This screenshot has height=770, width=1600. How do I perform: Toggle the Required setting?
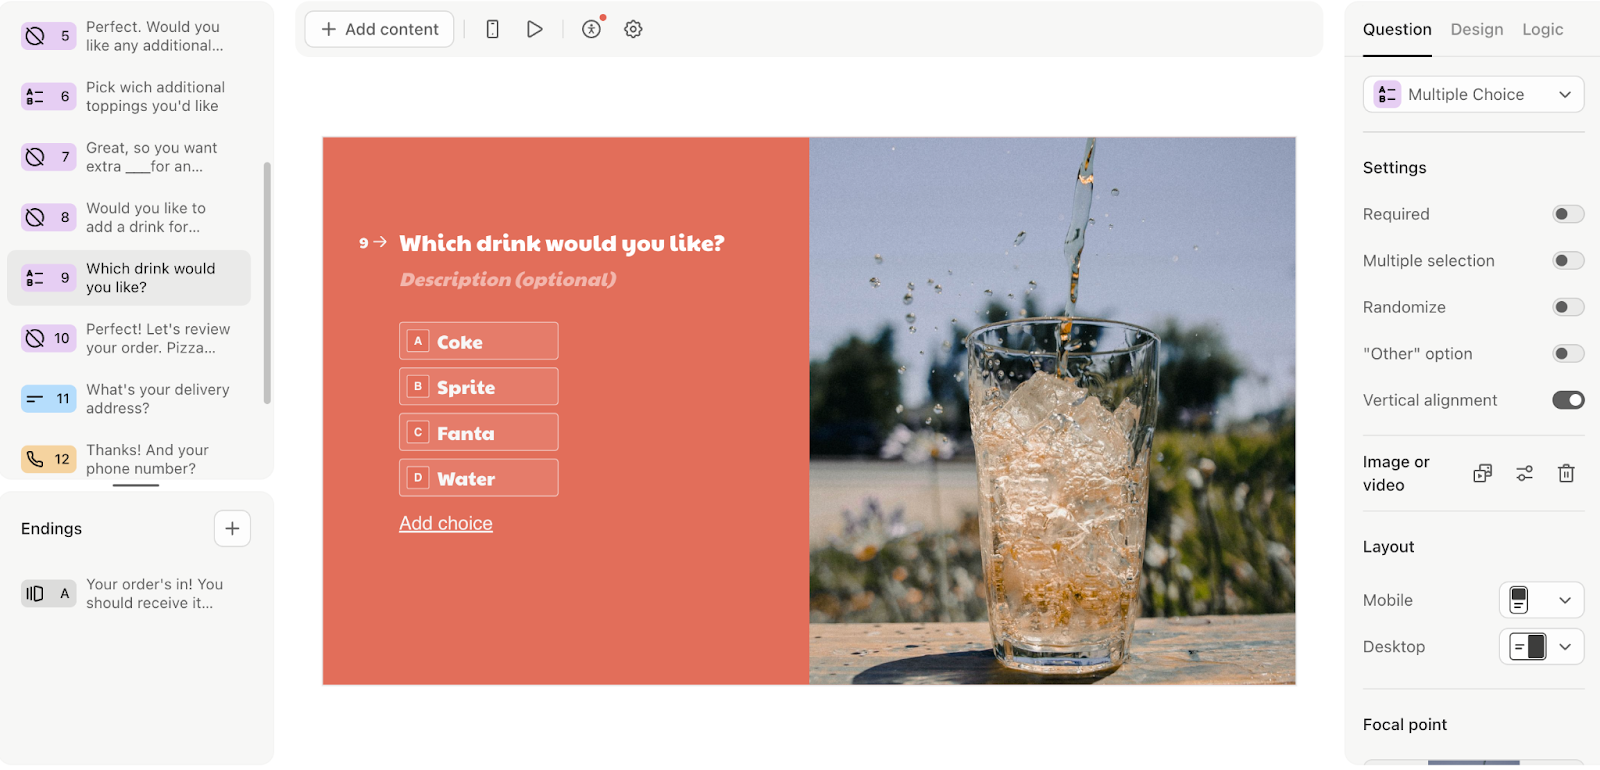1568,214
